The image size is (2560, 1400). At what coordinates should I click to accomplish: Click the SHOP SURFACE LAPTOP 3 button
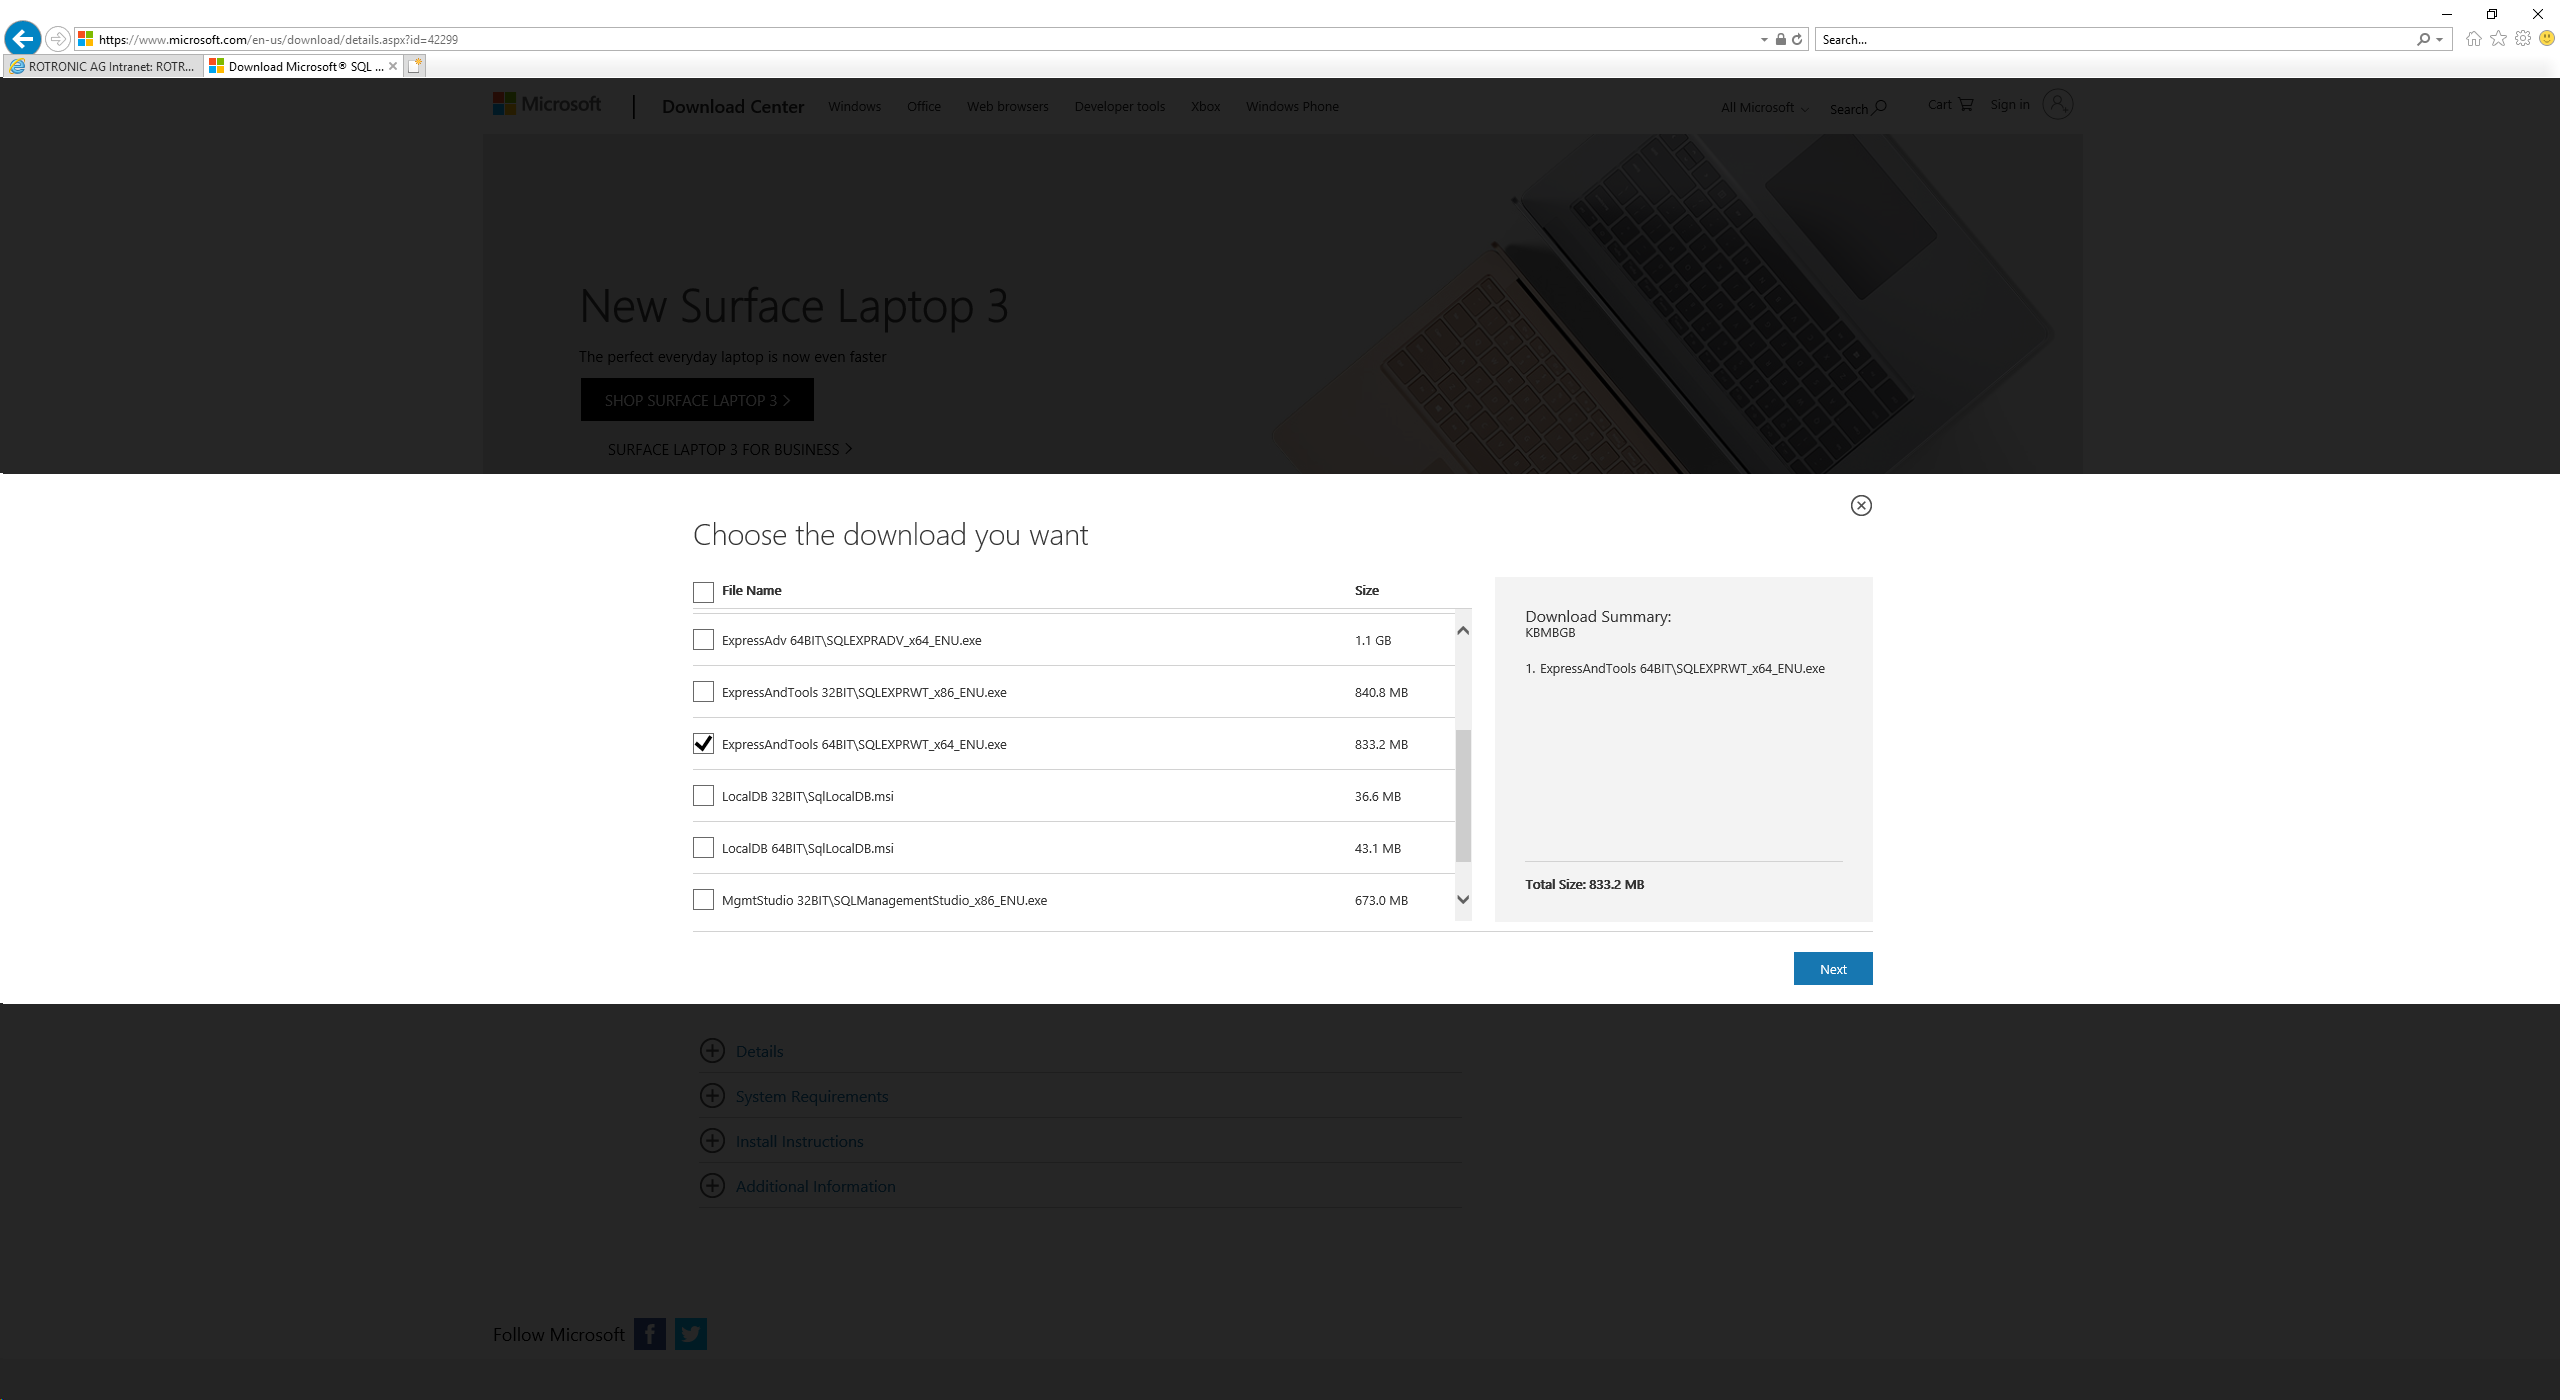(697, 400)
